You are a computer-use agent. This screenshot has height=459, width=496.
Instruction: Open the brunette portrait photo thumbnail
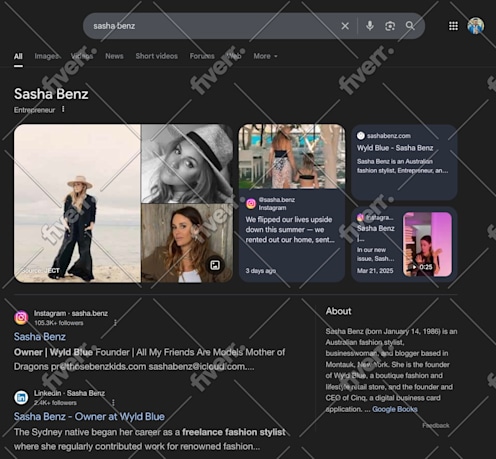[x=187, y=243]
